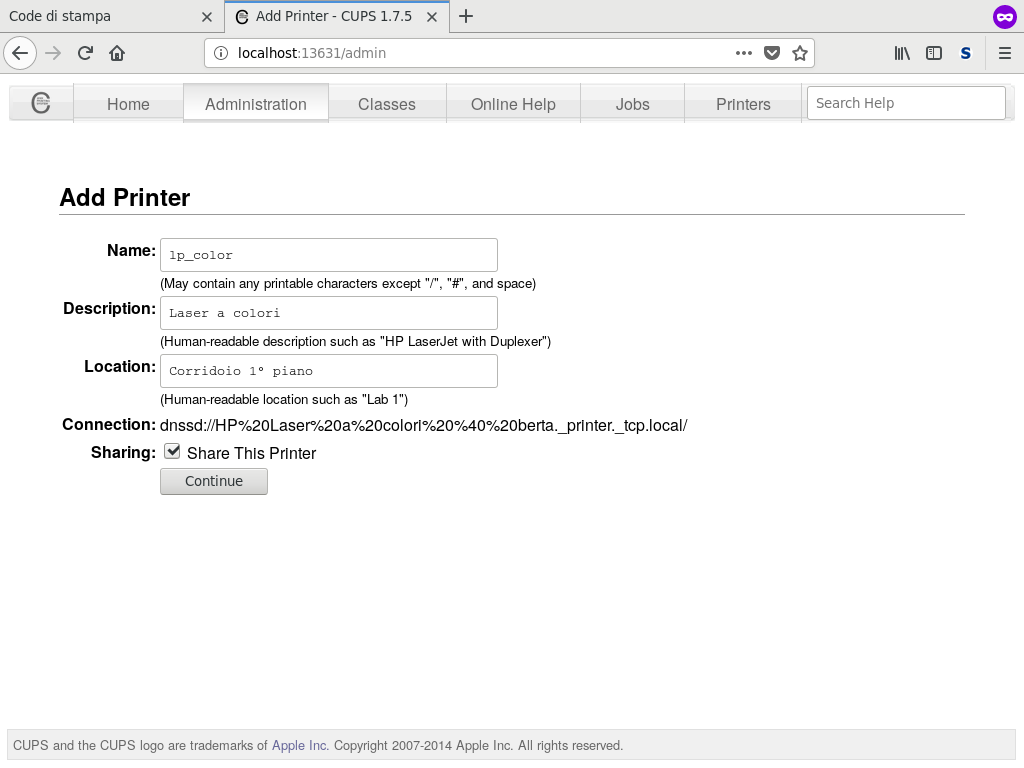Click the address bar URL localhost:13631/admin
Screen dimensions: 1024x768
(x=312, y=53)
